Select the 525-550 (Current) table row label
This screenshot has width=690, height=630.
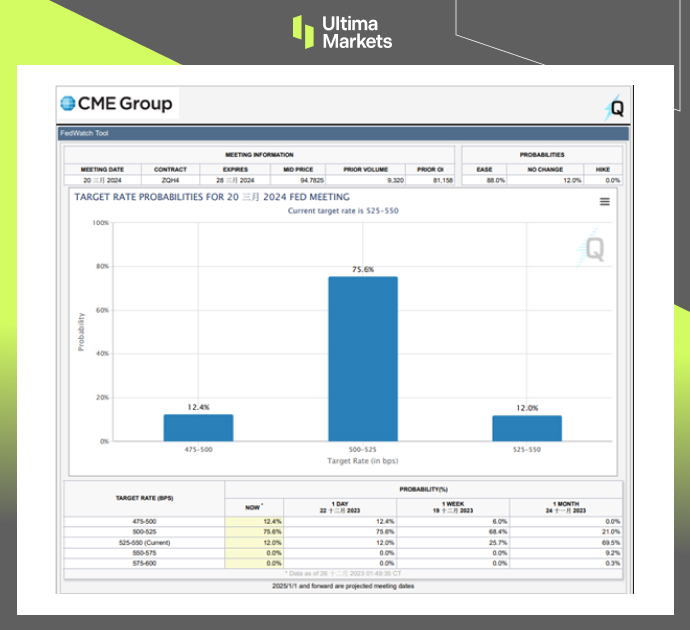[144, 542]
